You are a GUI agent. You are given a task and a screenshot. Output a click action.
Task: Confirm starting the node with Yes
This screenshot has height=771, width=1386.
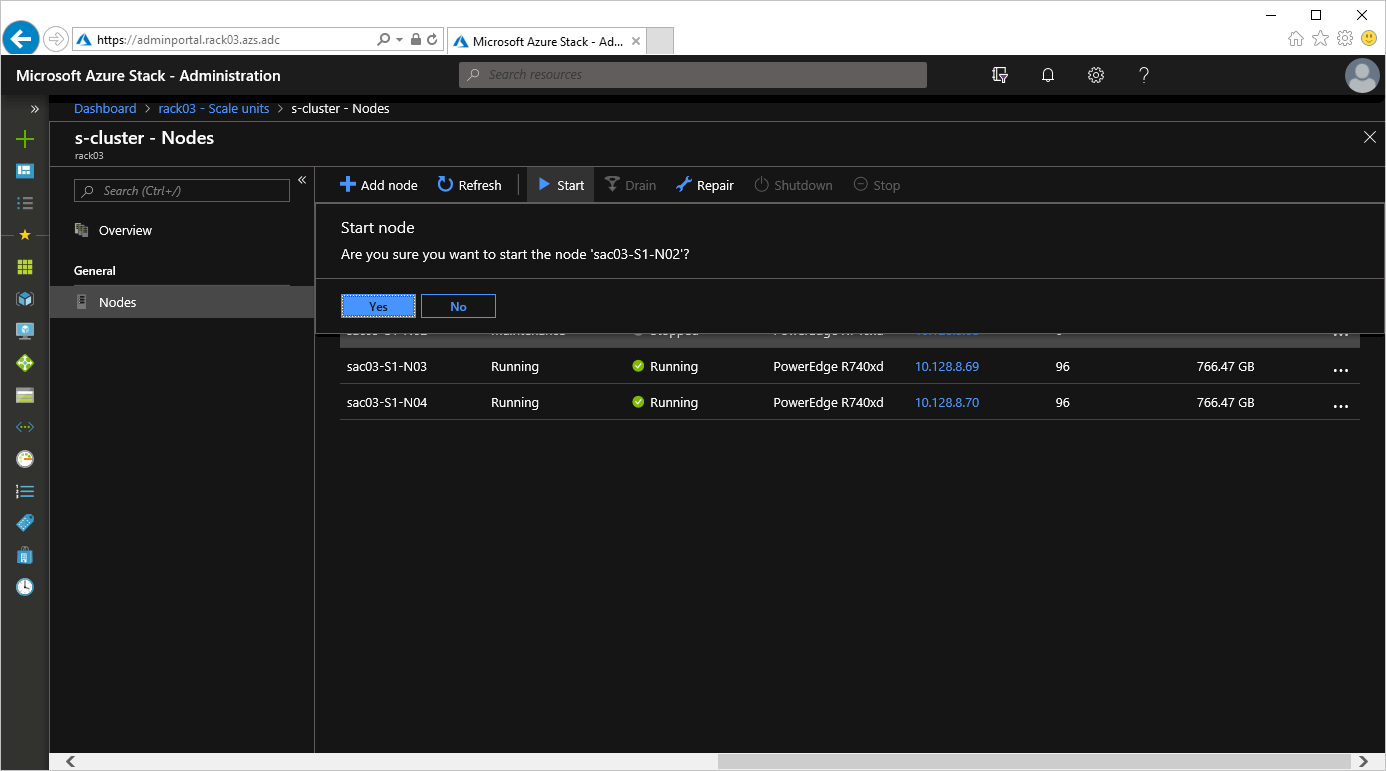378,306
